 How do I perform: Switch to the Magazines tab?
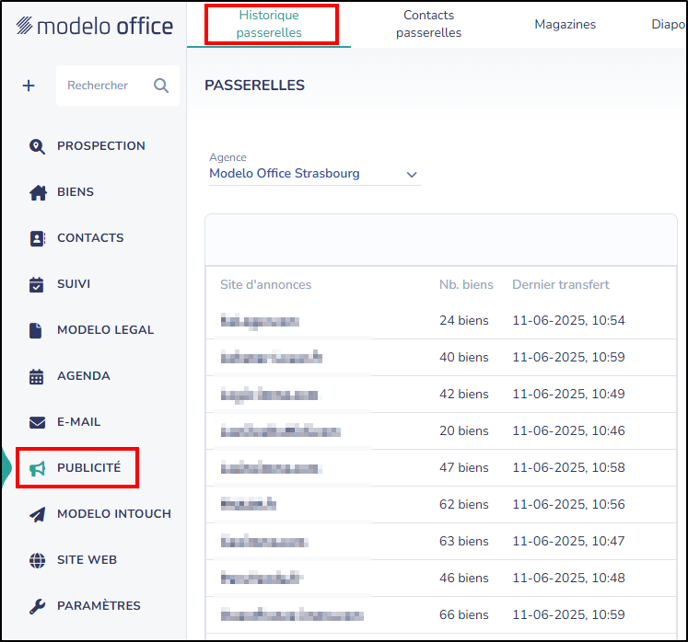565,24
